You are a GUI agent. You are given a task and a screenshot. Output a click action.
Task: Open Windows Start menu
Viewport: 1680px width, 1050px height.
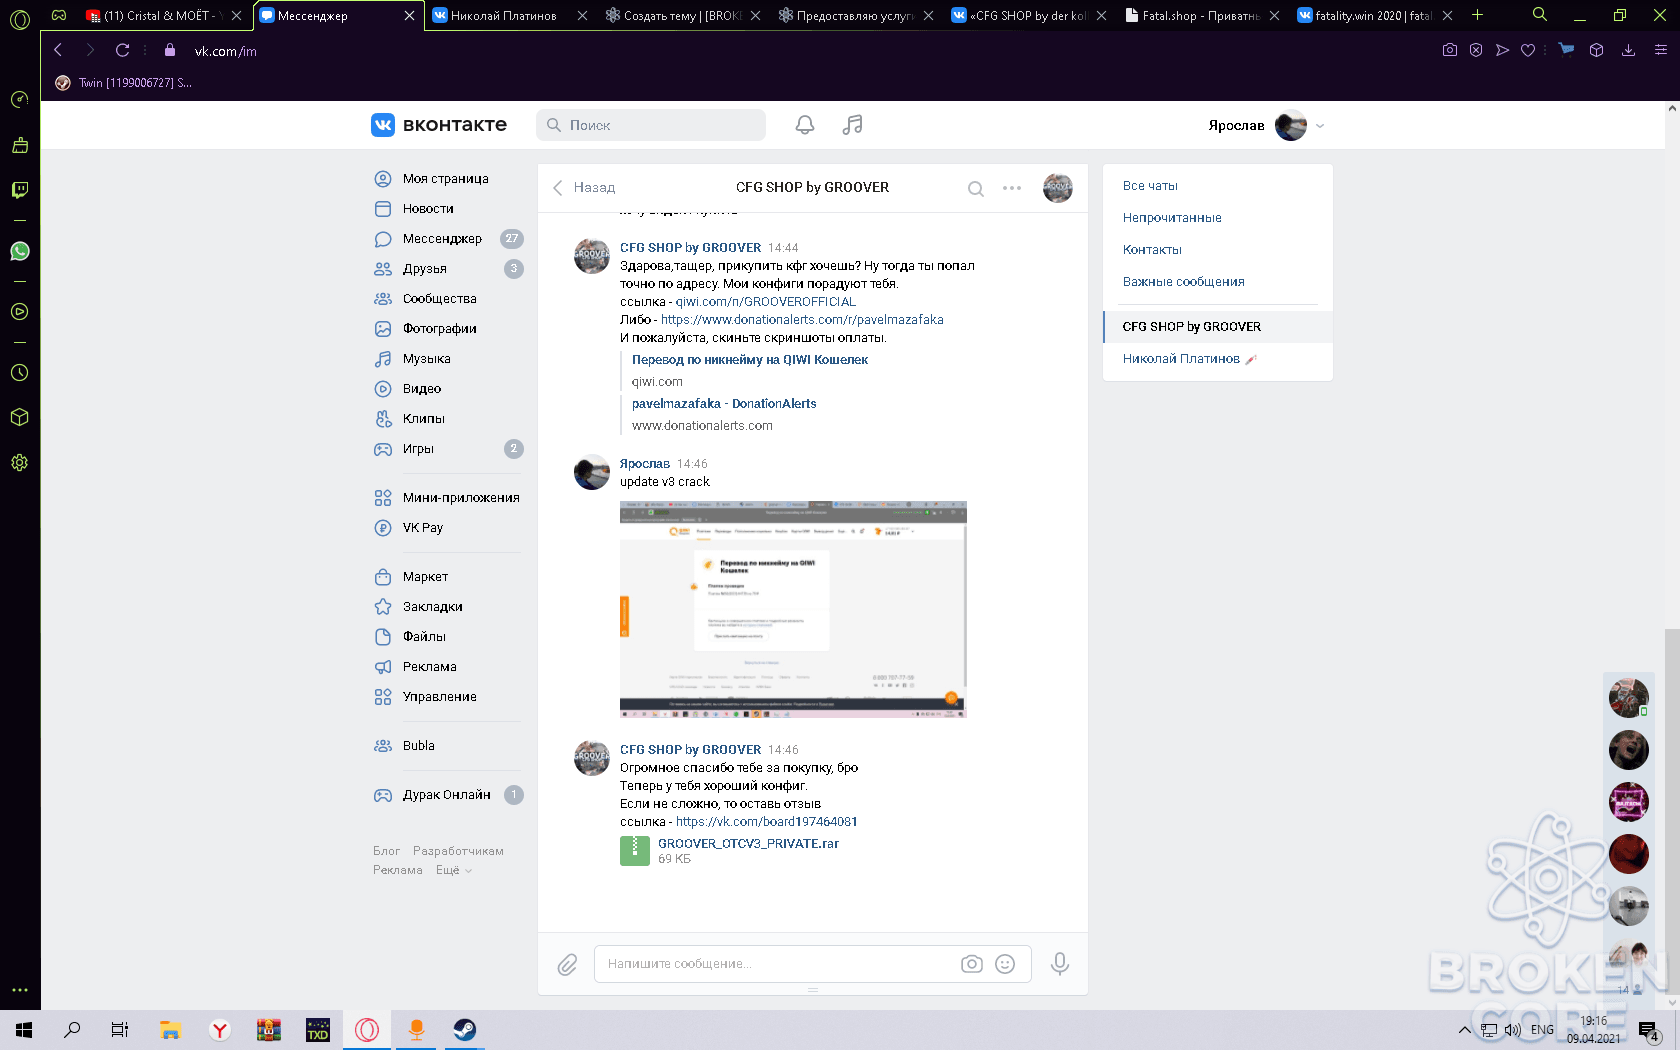click(24, 1029)
